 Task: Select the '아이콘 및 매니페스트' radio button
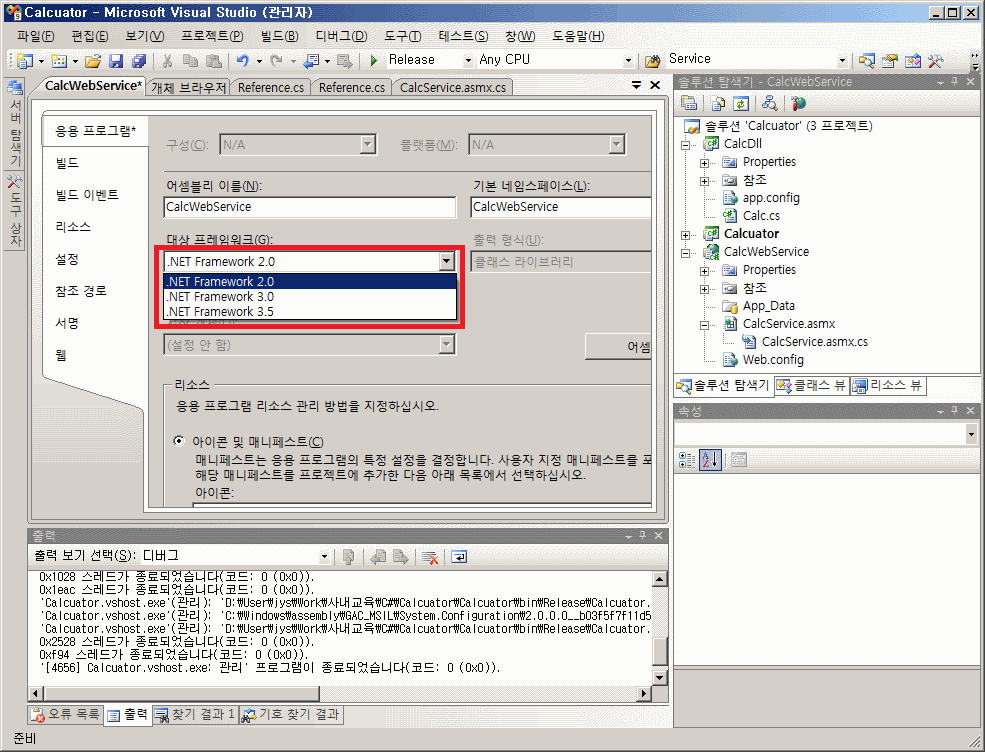(179, 441)
